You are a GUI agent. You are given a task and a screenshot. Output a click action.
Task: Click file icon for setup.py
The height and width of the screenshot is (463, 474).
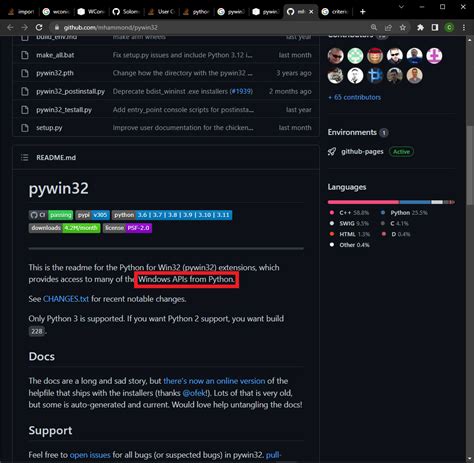tap(24, 128)
